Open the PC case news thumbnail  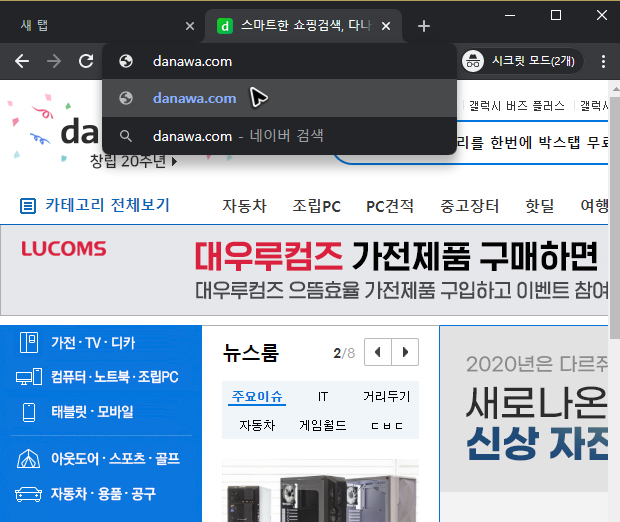[320, 490]
